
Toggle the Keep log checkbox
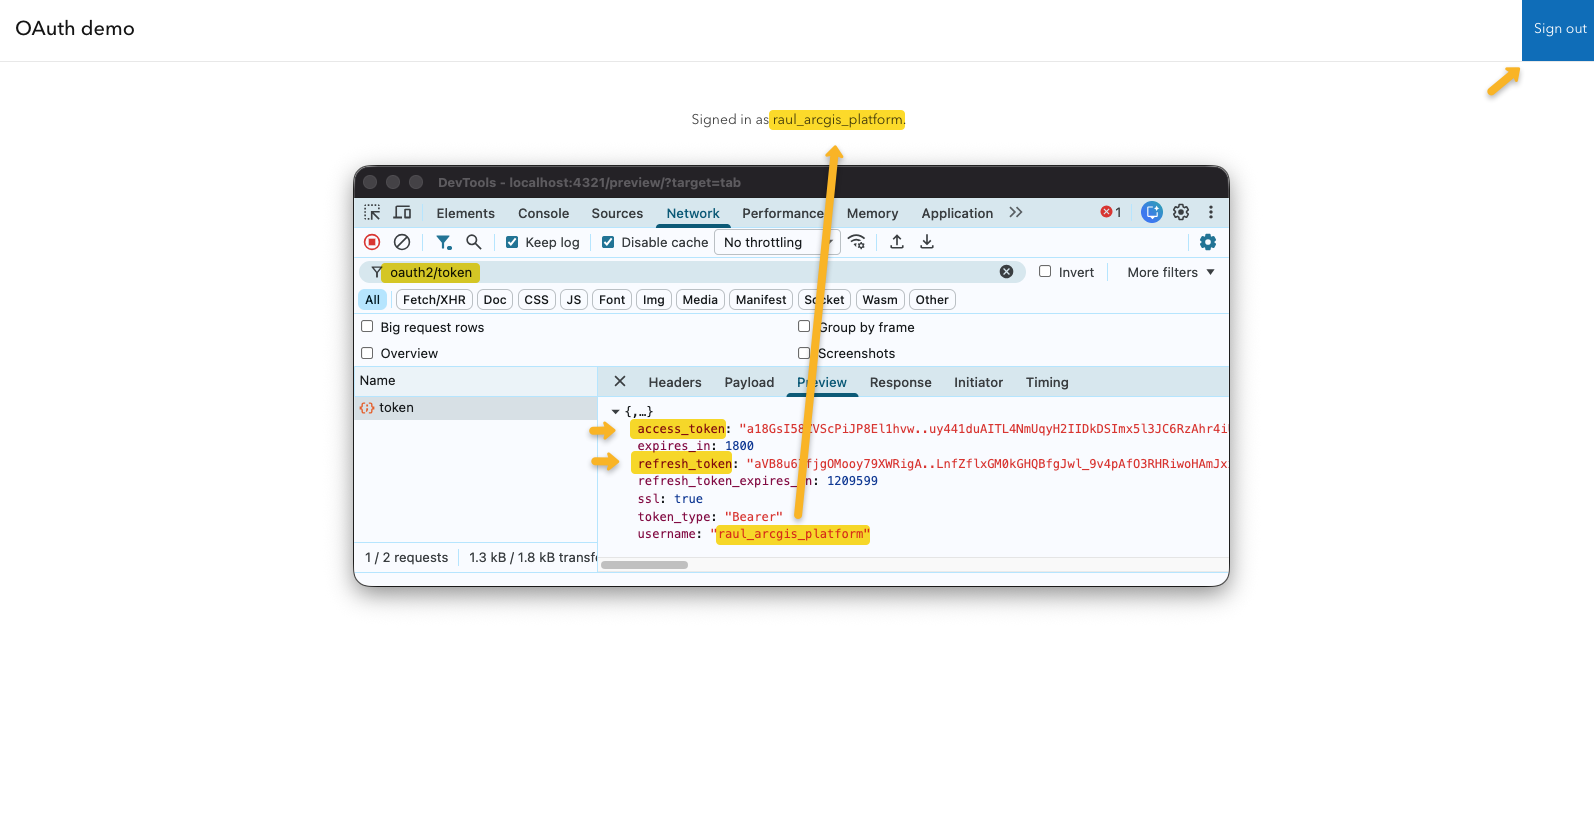pos(512,242)
